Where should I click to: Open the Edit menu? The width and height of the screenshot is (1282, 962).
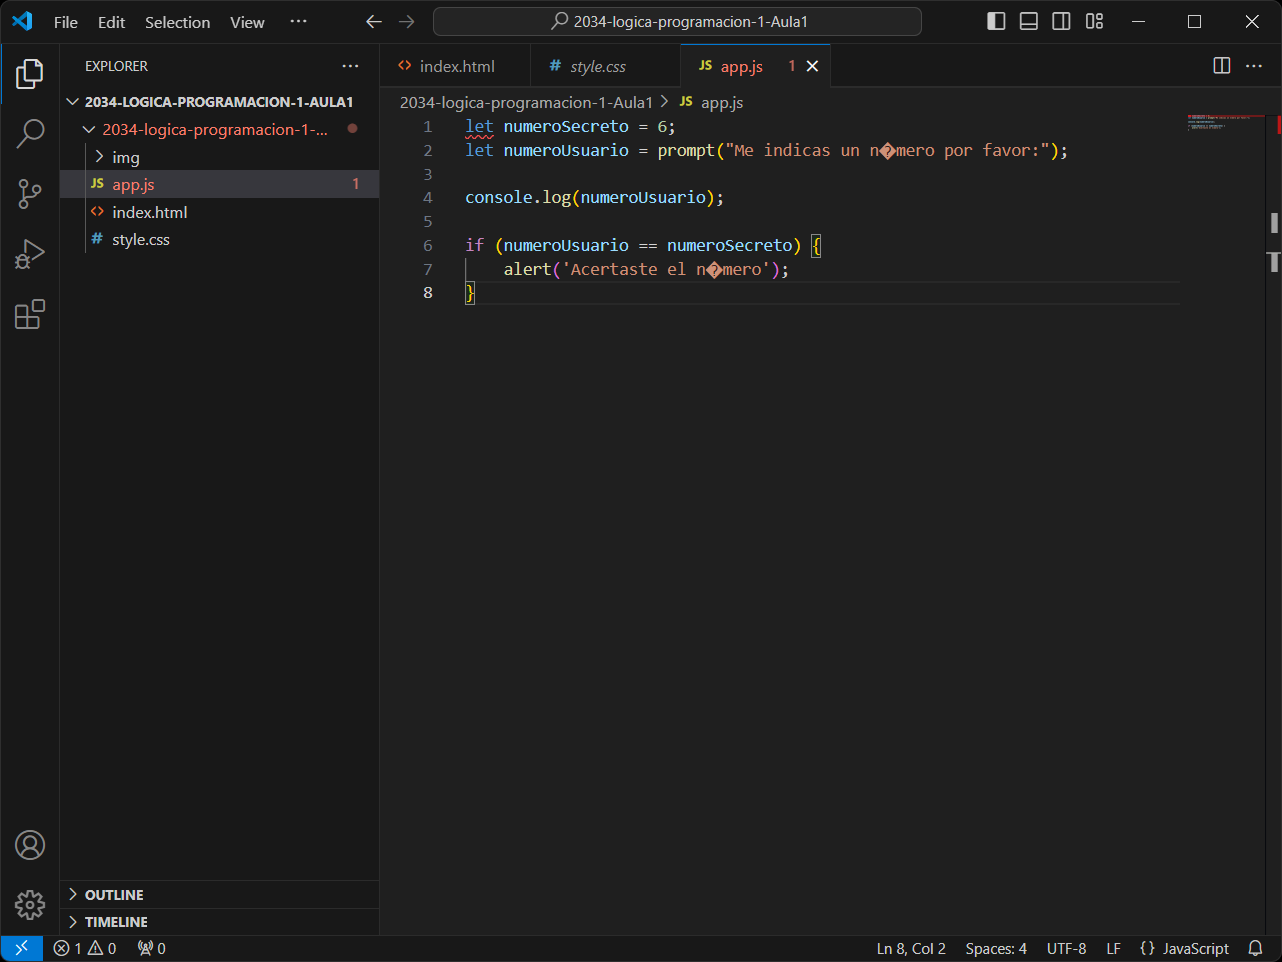[111, 22]
